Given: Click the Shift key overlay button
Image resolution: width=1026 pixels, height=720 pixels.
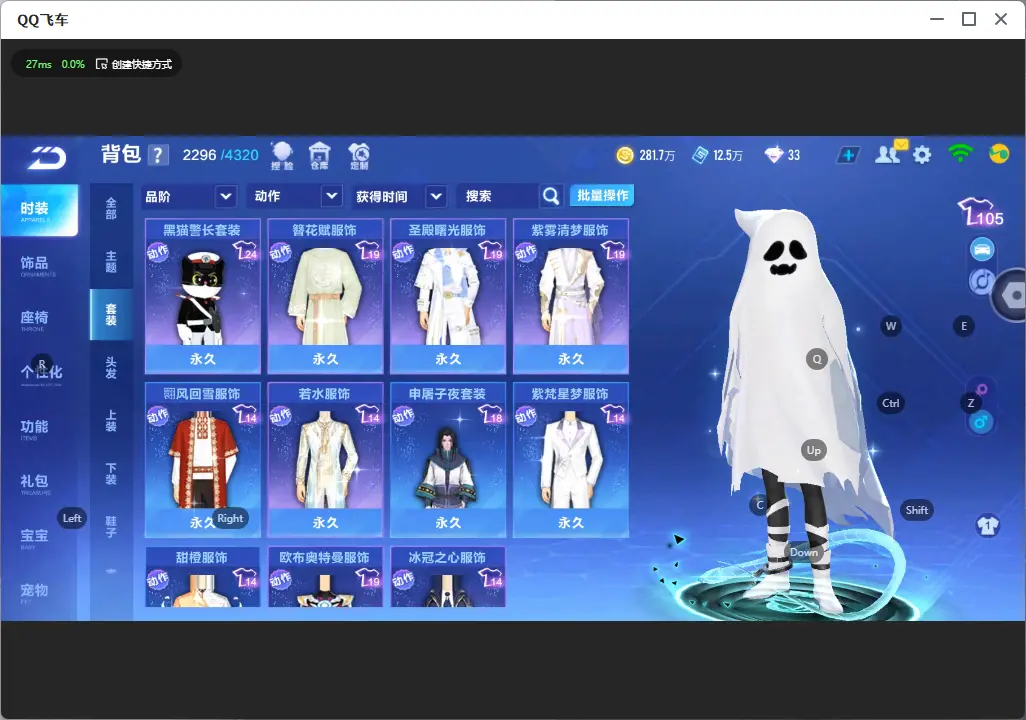Looking at the screenshot, I should [x=916, y=510].
